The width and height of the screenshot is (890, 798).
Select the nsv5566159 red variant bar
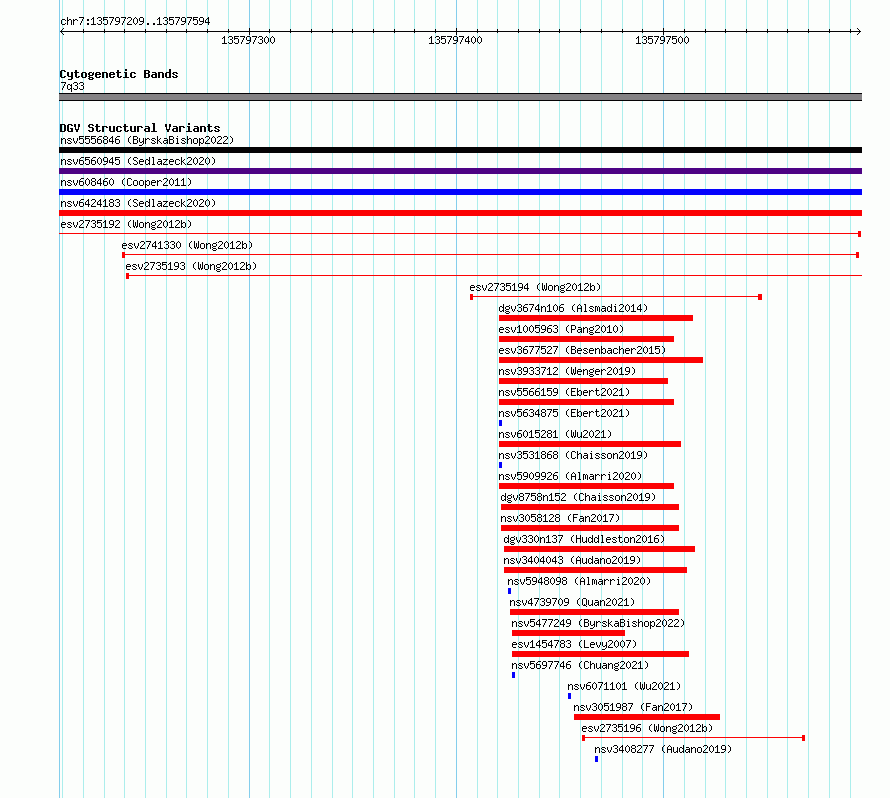[586, 402]
